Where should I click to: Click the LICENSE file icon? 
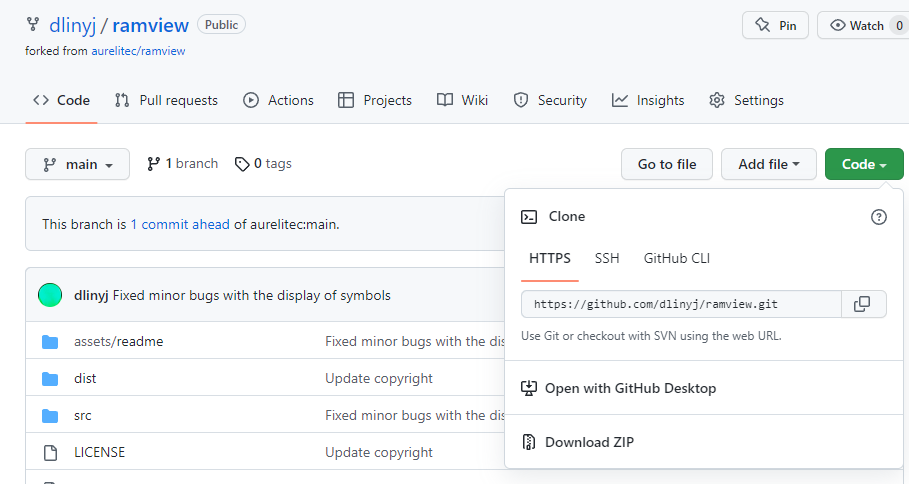pos(50,452)
